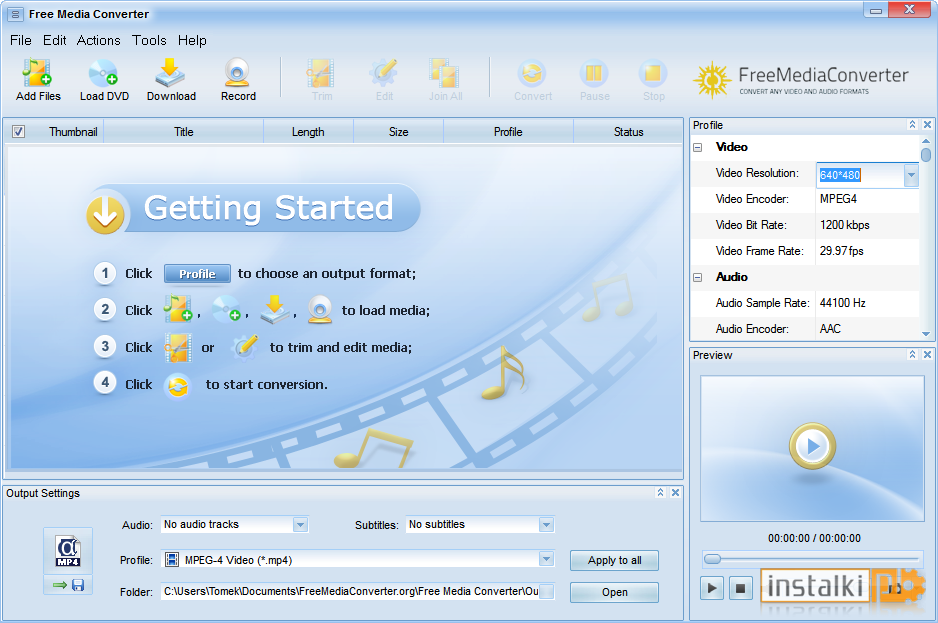Viewport: 938px width, 623px height.
Task: Click the video file icon in Profile field
Action: point(172,560)
